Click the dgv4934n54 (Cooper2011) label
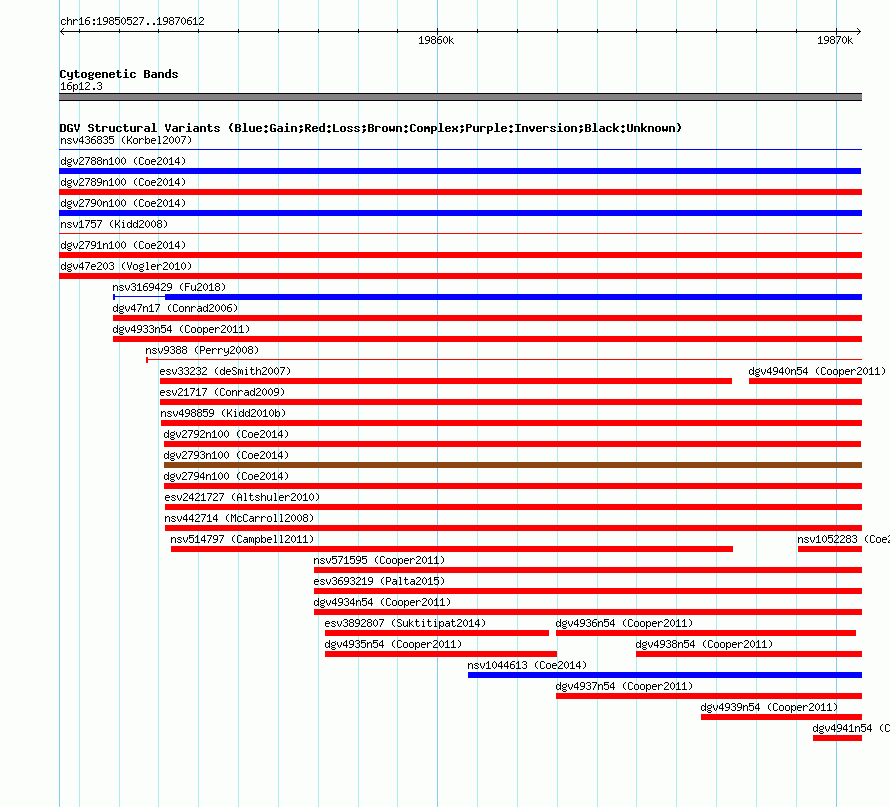The height and width of the screenshot is (807, 890). [x=382, y=602]
